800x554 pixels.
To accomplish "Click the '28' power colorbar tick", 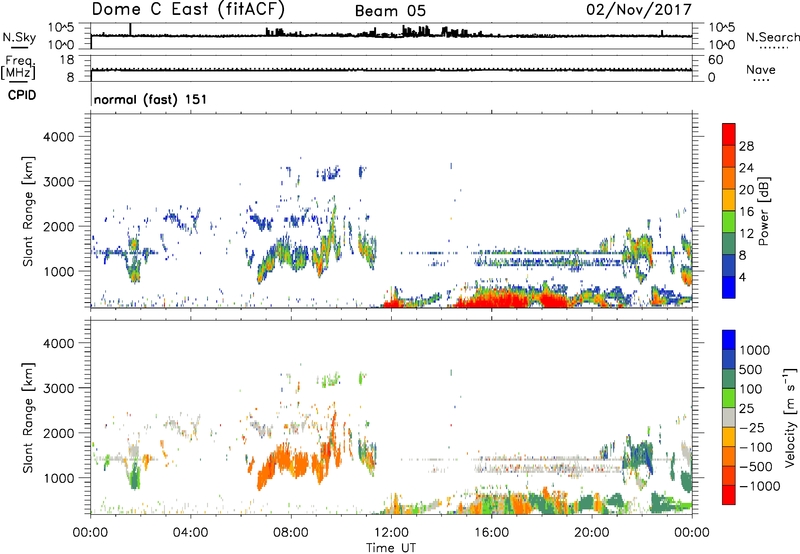I will (x=746, y=146).
